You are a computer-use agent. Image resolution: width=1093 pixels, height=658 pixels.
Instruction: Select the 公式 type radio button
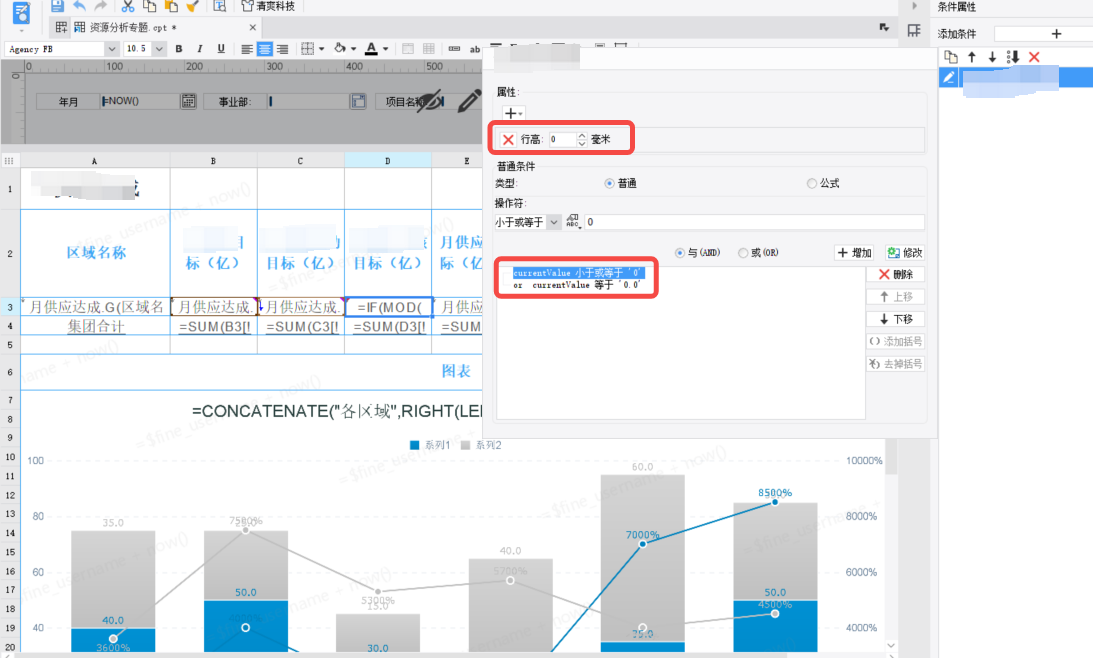pyautogui.click(x=811, y=183)
